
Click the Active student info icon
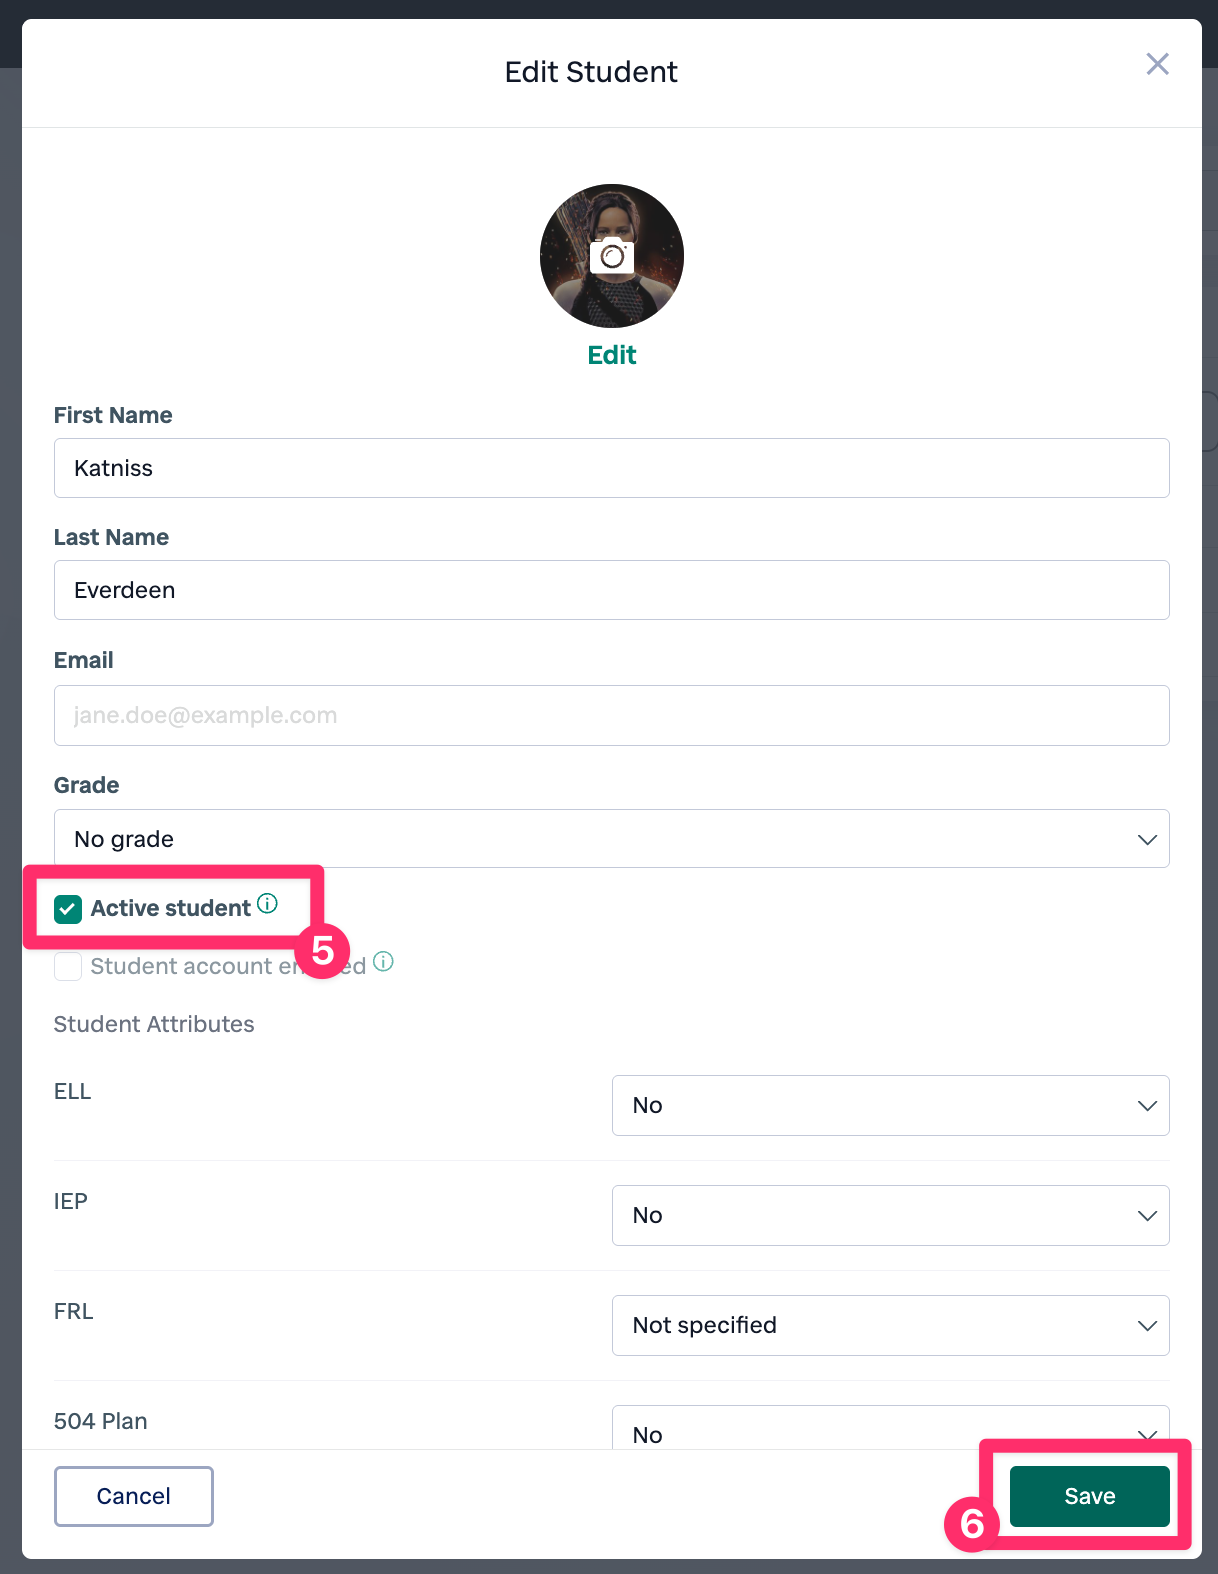[267, 904]
